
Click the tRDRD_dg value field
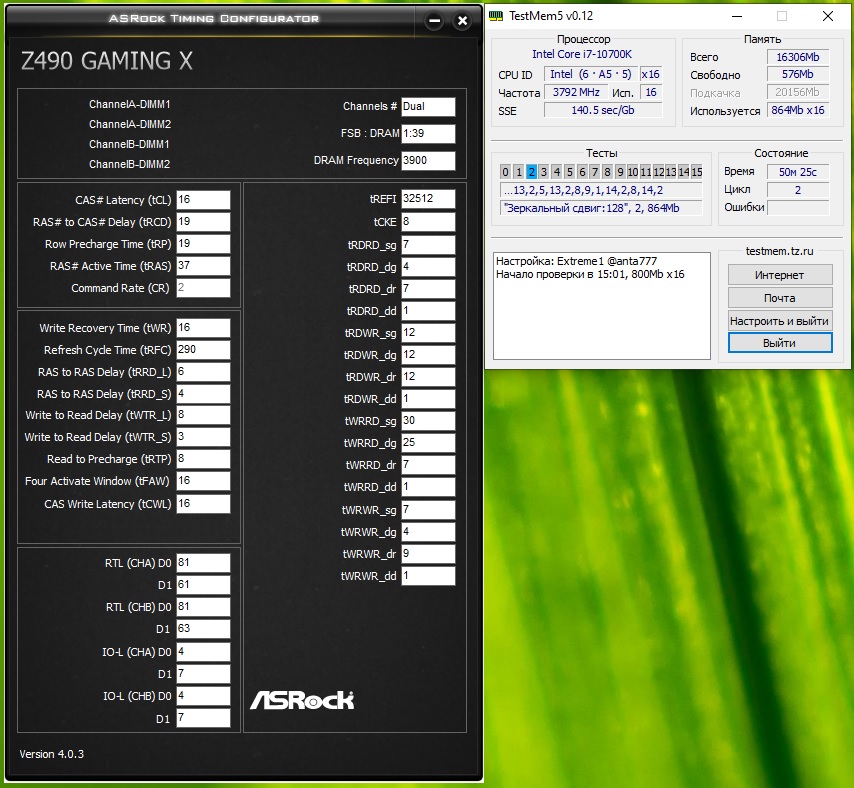click(x=428, y=267)
